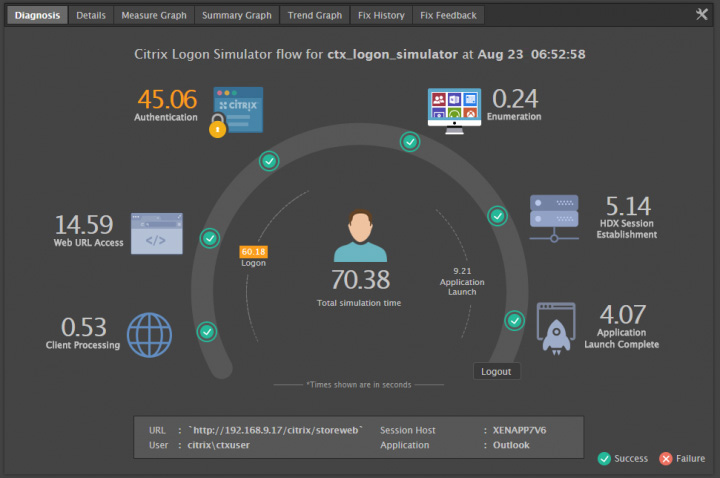Click the success checkmark beside Application Launch Complete
This screenshot has height=478, width=720.
click(514, 321)
